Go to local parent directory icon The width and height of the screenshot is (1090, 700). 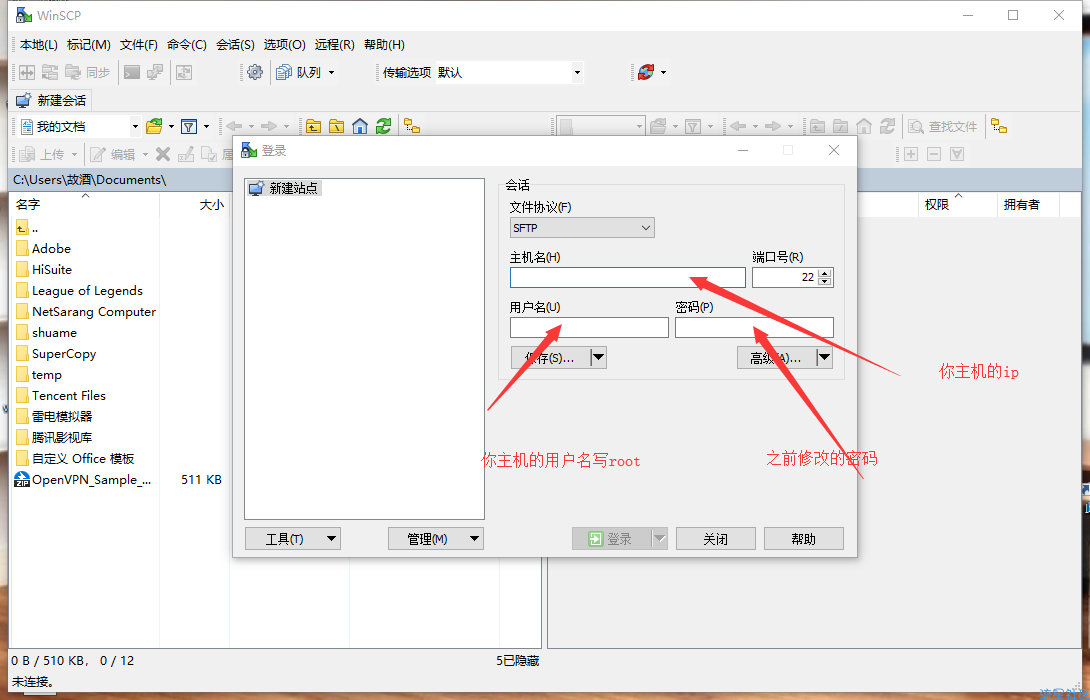(x=314, y=127)
